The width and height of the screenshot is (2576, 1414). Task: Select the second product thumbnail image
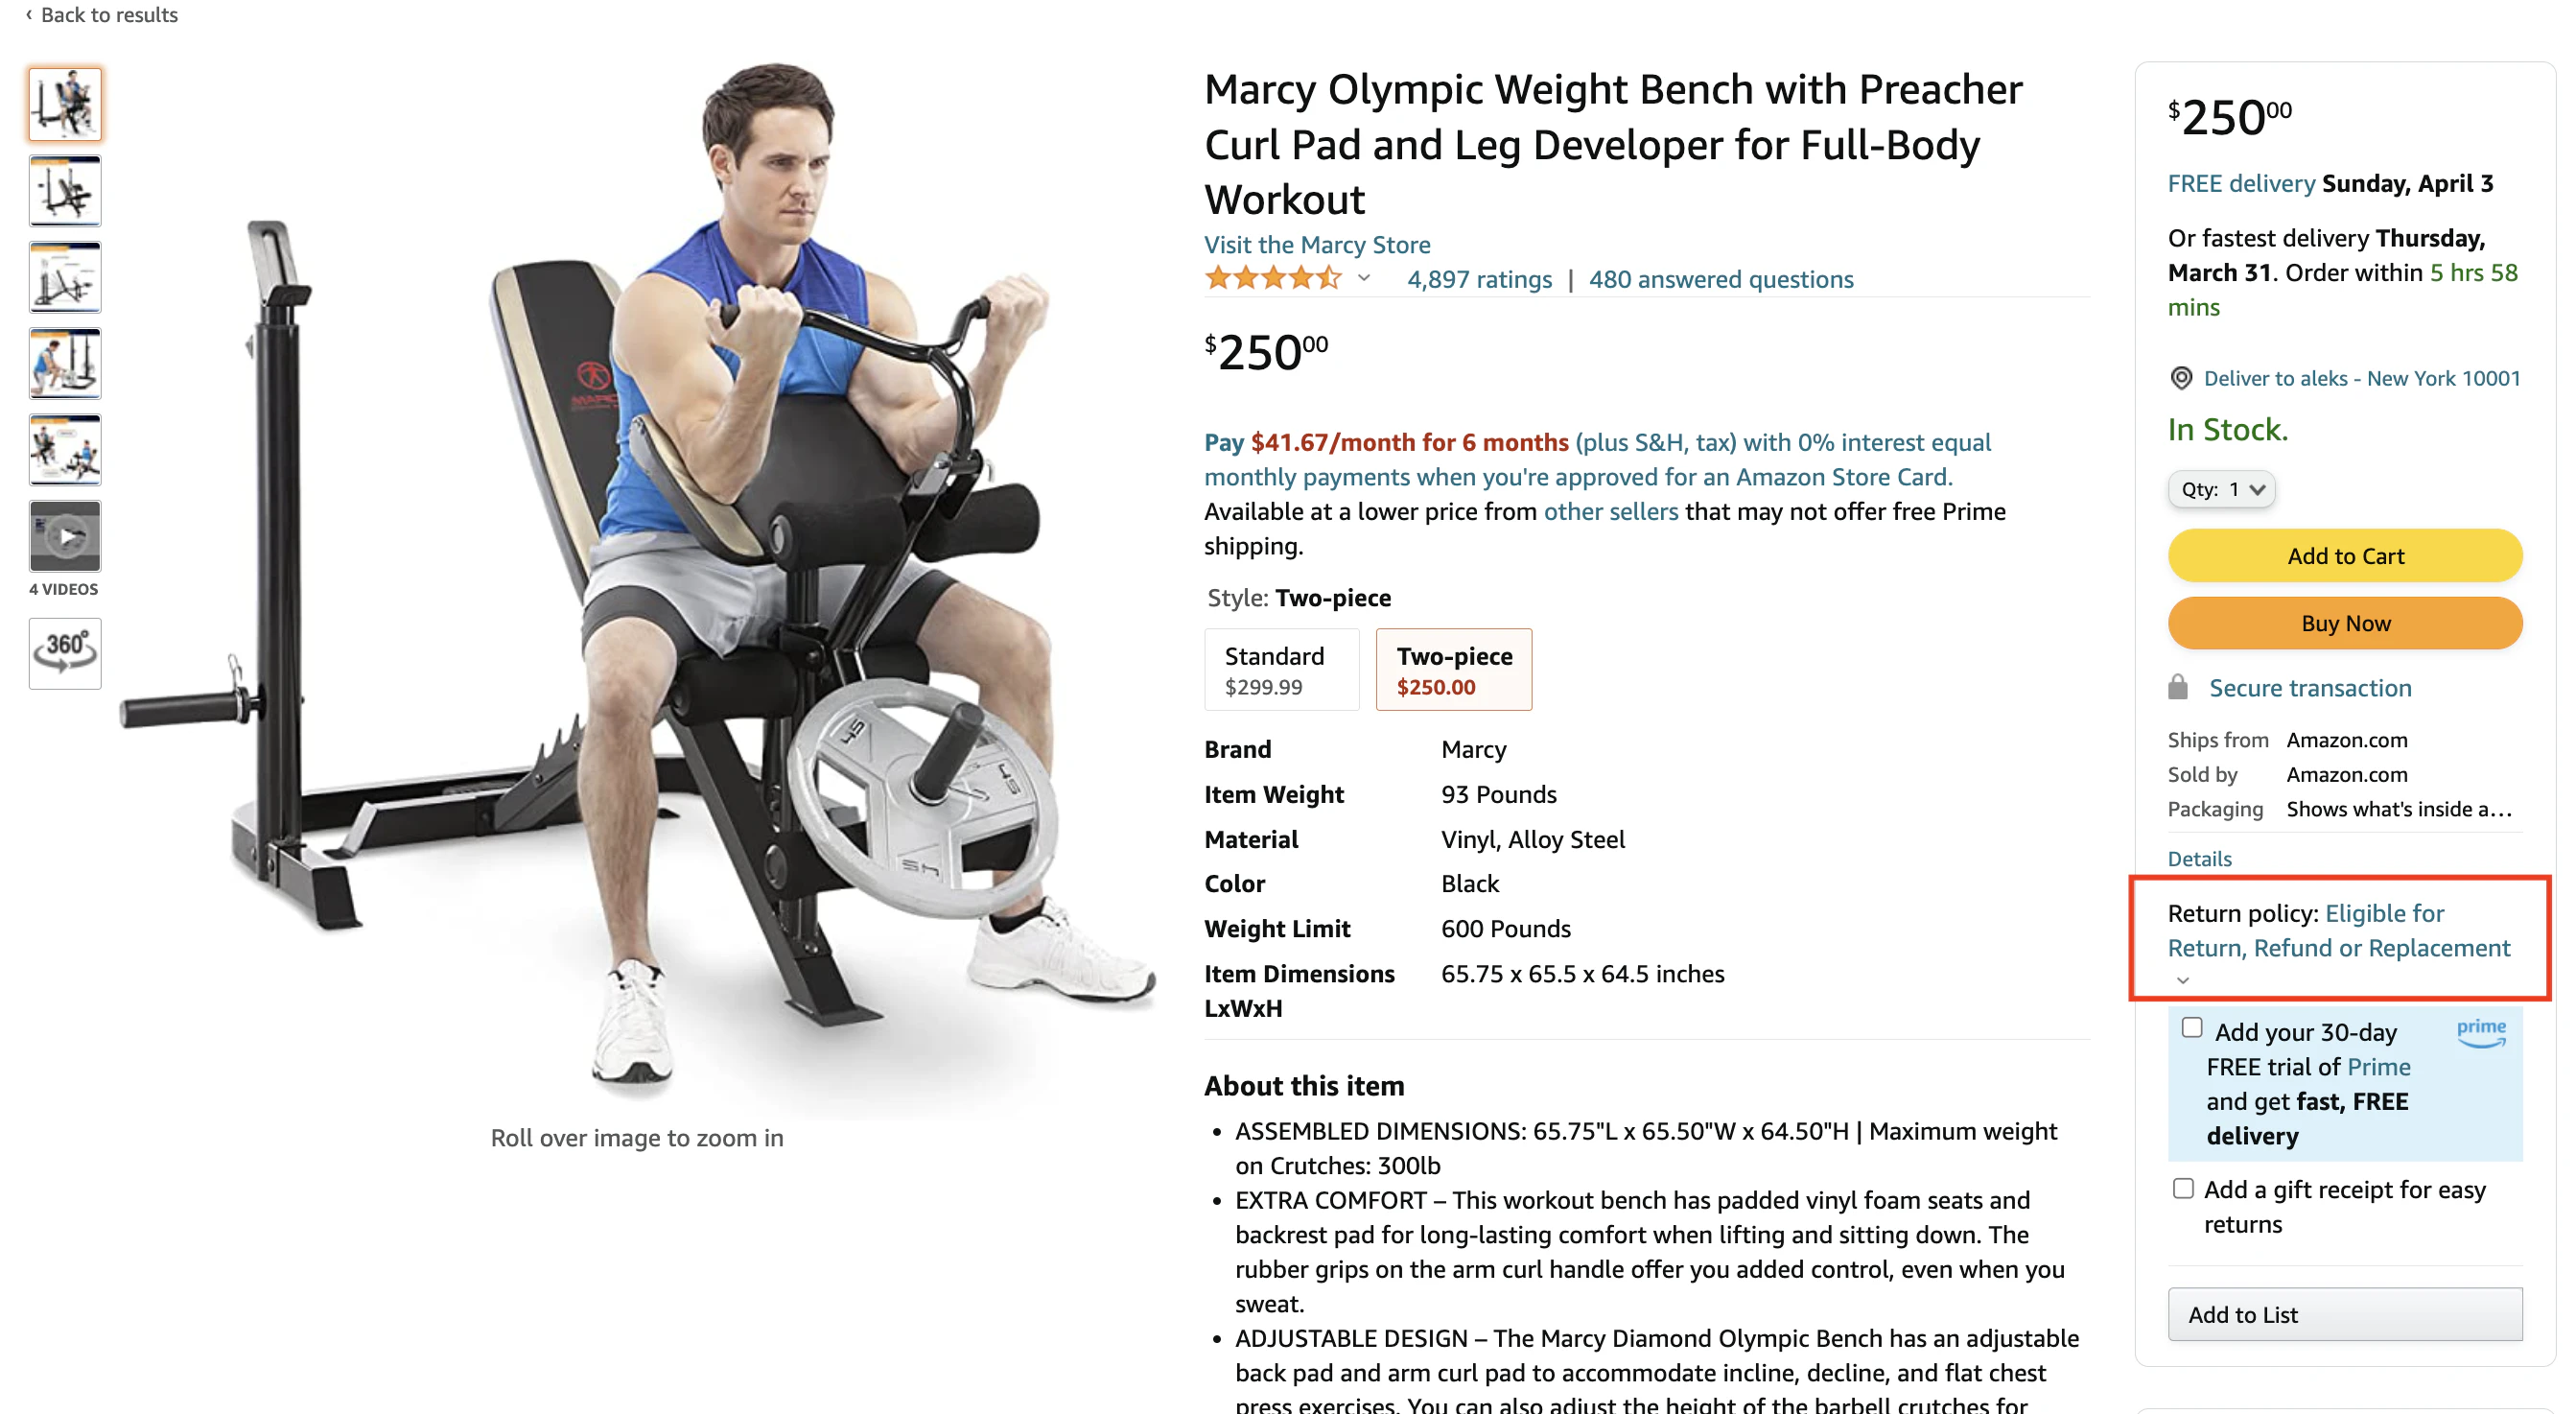65,190
